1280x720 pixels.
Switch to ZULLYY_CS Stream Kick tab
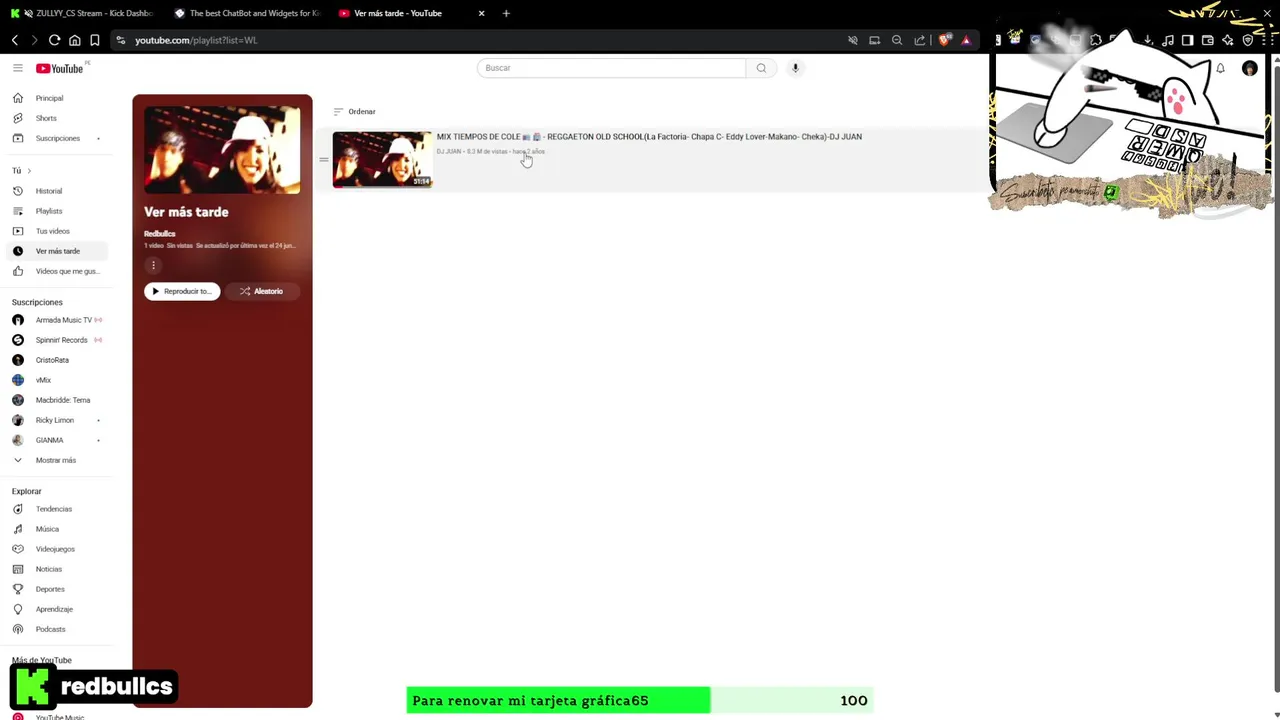point(82,13)
